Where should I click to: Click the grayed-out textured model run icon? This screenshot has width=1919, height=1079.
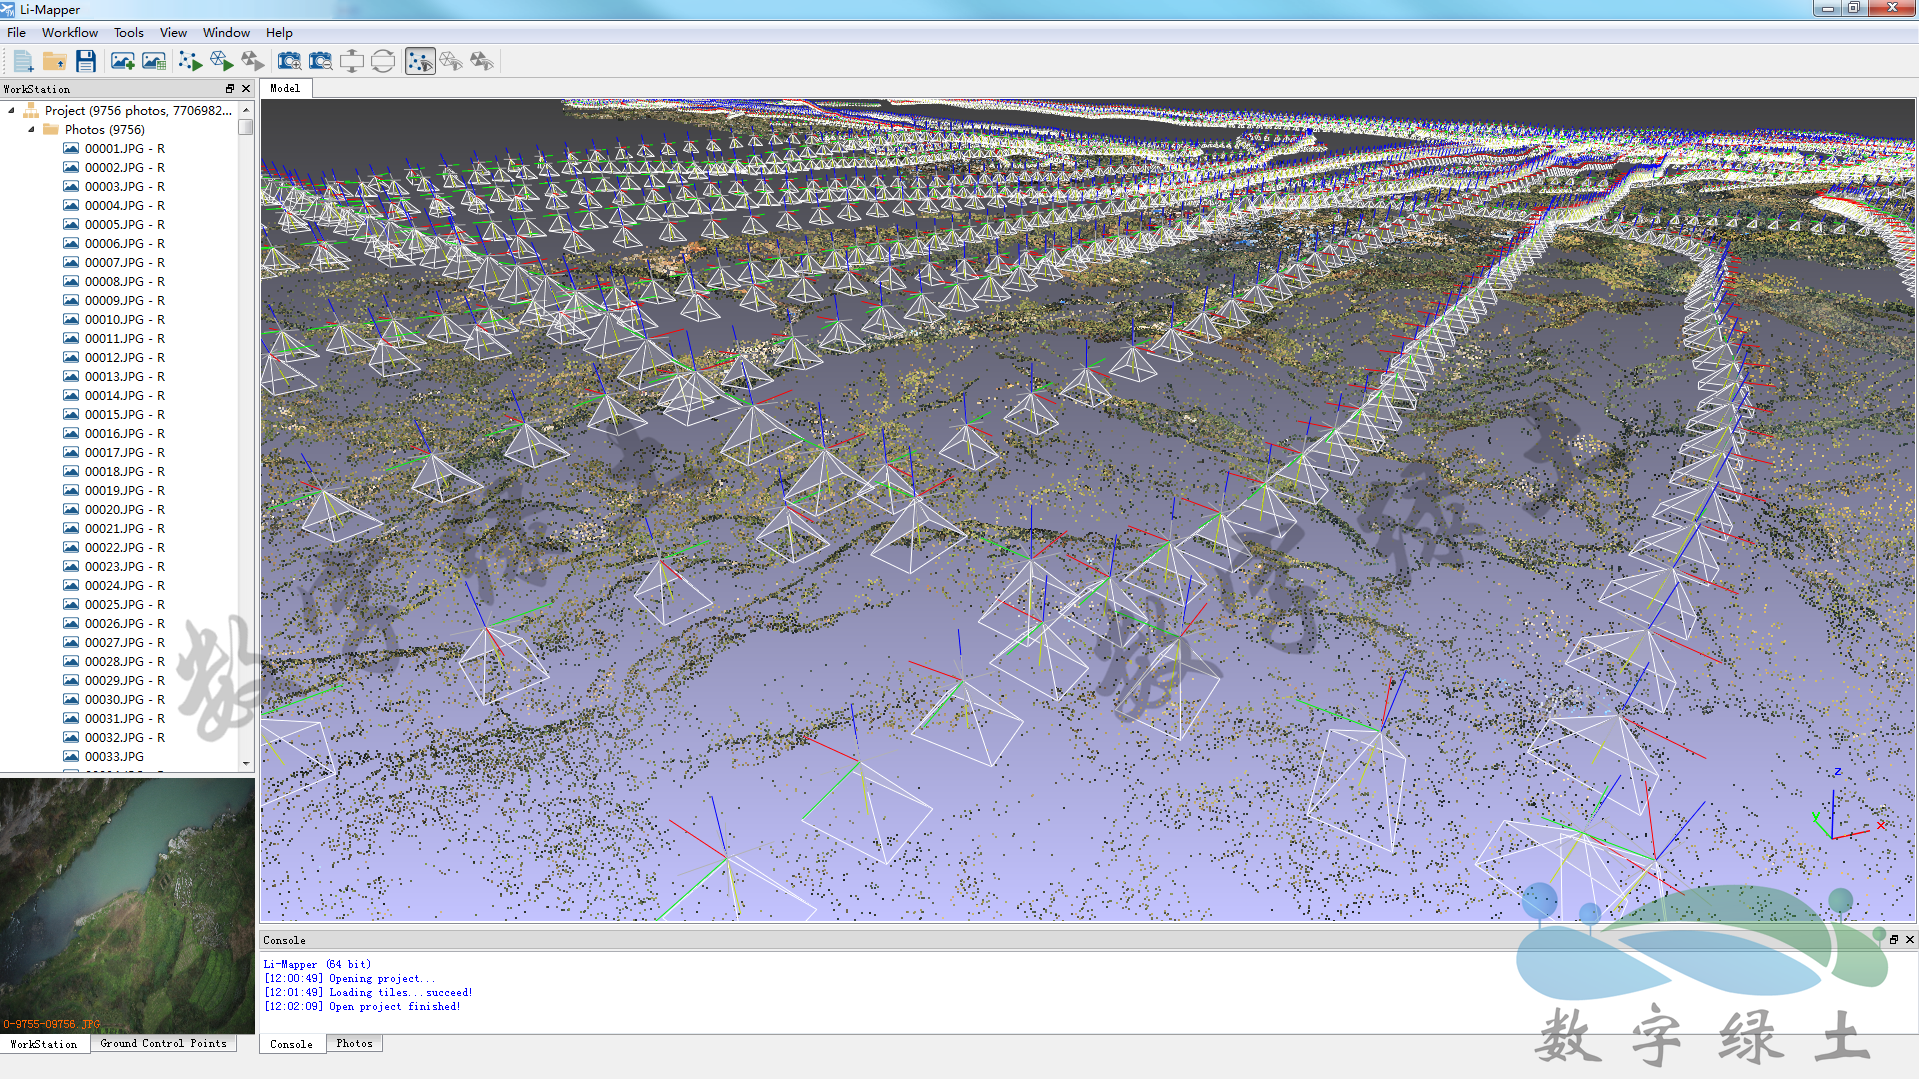[x=252, y=61]
